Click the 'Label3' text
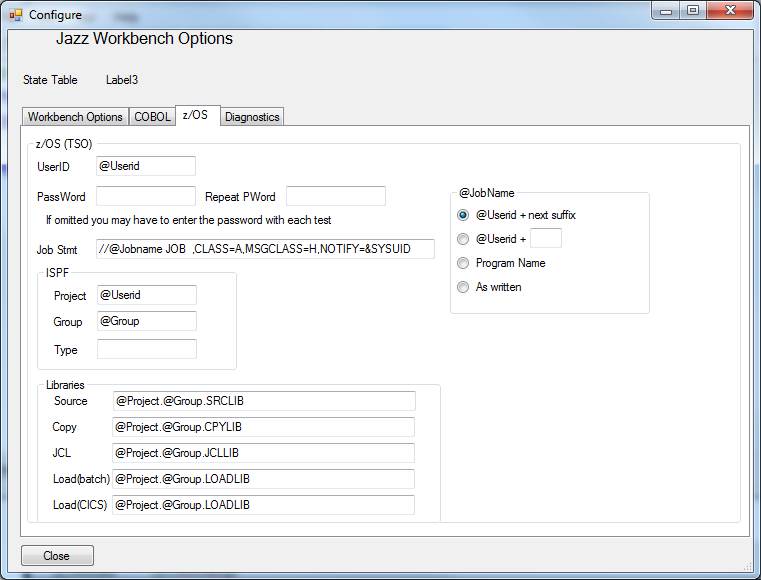Image resolution: width=761 pixels, height=580 pixels. click(x=122, y=80)
